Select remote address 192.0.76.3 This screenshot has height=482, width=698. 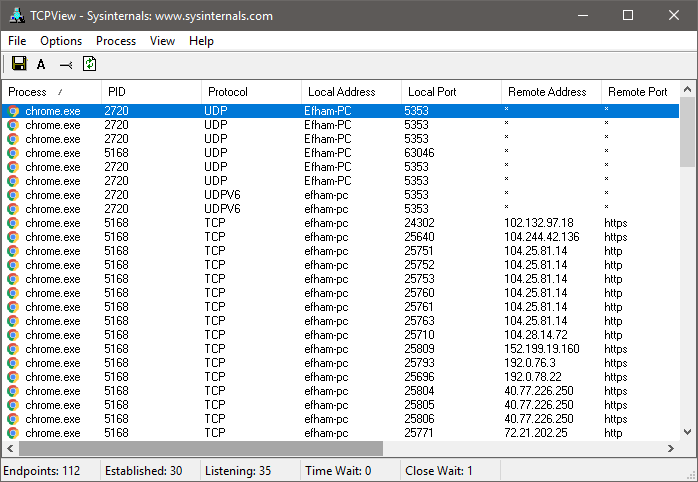coord(530,363)
